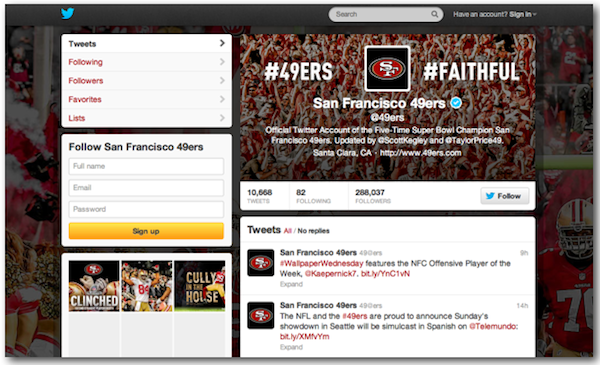View the 82 following count
This screenshot has width=600, height=365.
(x=313, y=196)
